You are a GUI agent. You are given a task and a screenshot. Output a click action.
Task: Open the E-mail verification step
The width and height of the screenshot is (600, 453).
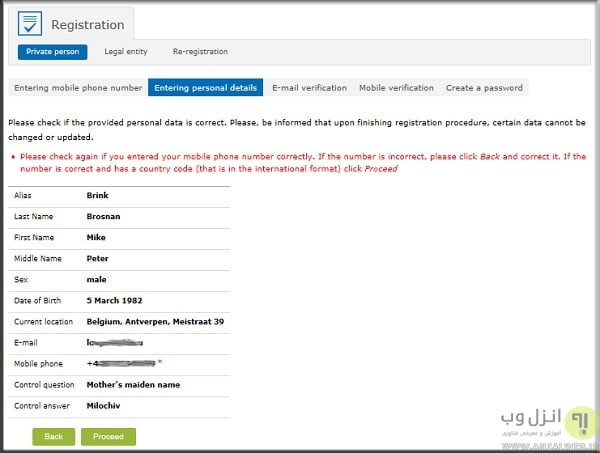point(309,88)
